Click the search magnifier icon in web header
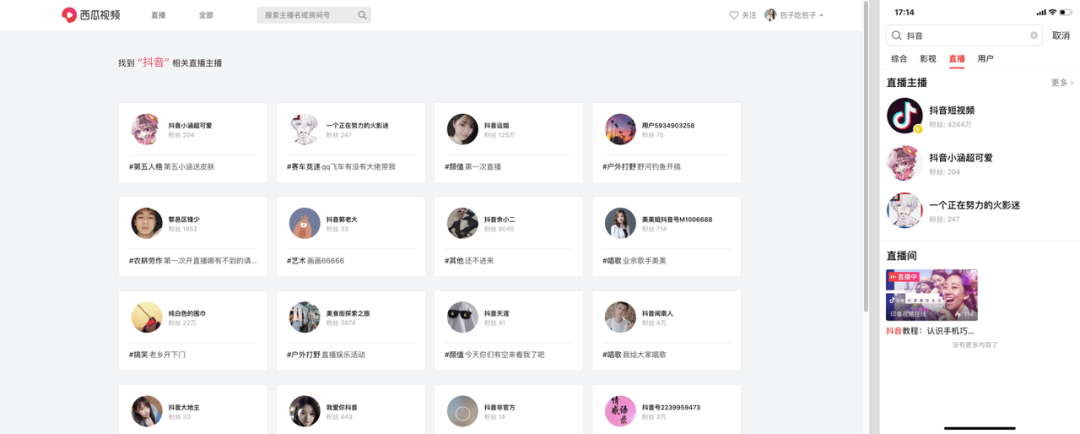The image size is (1080, 434). pyautogui.click(x=362, y=15)
